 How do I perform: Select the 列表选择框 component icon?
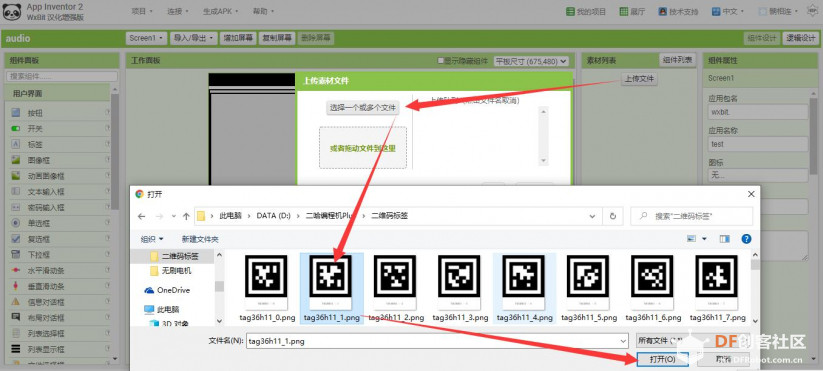click(16, 333)
